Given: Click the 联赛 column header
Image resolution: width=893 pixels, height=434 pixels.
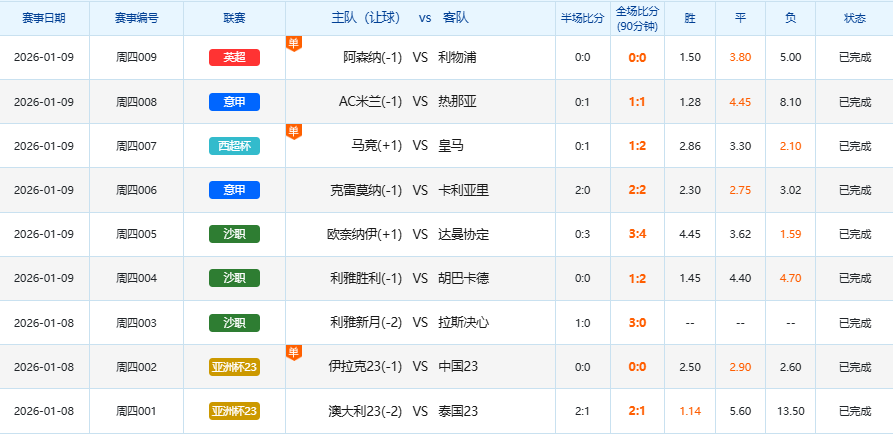Looking at the screenshot, I should click(234, 18).
